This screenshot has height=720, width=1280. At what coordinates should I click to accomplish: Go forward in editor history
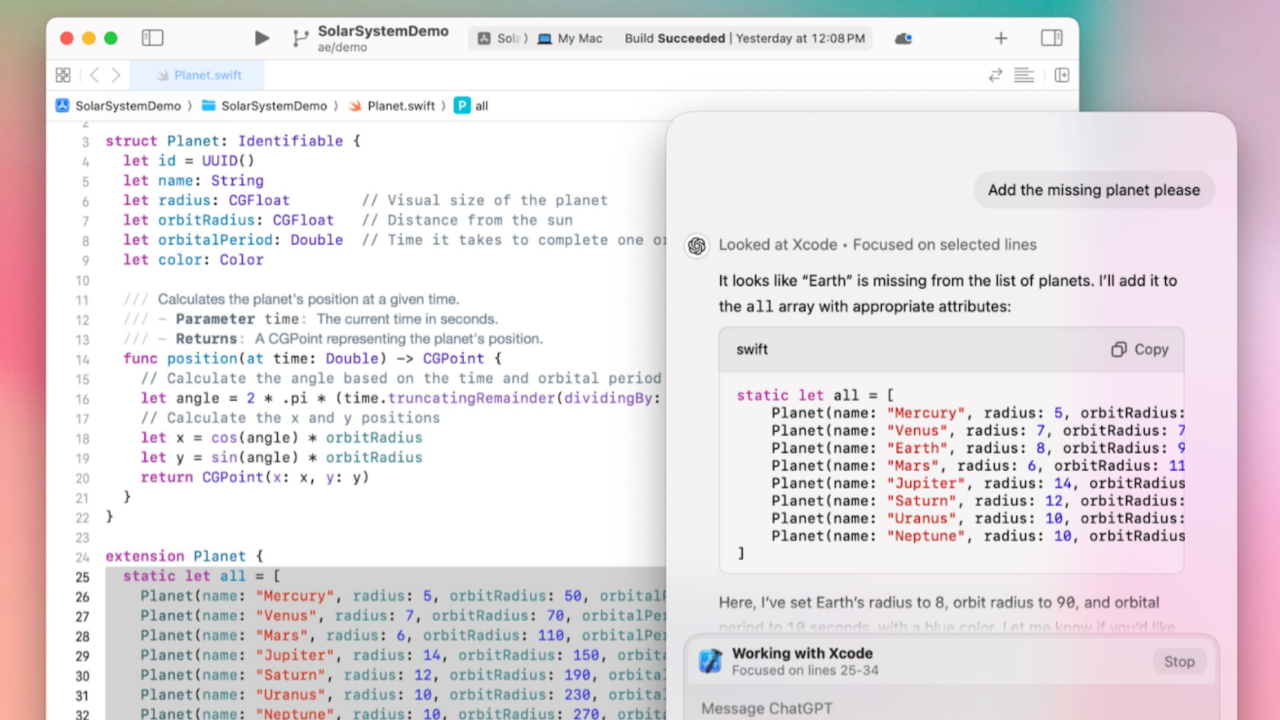click(116, 75)
